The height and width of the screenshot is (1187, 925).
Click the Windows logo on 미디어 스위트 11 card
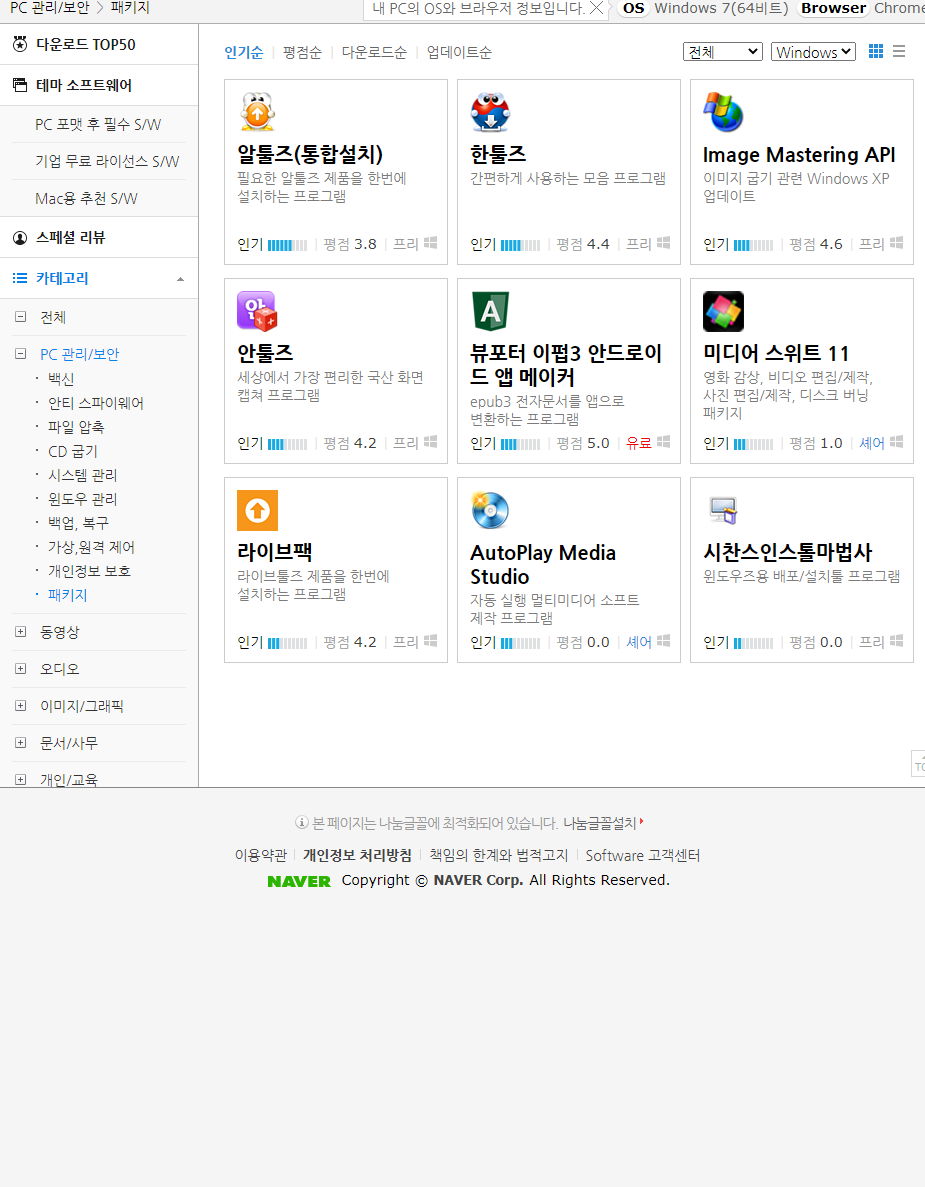[897, 442]
